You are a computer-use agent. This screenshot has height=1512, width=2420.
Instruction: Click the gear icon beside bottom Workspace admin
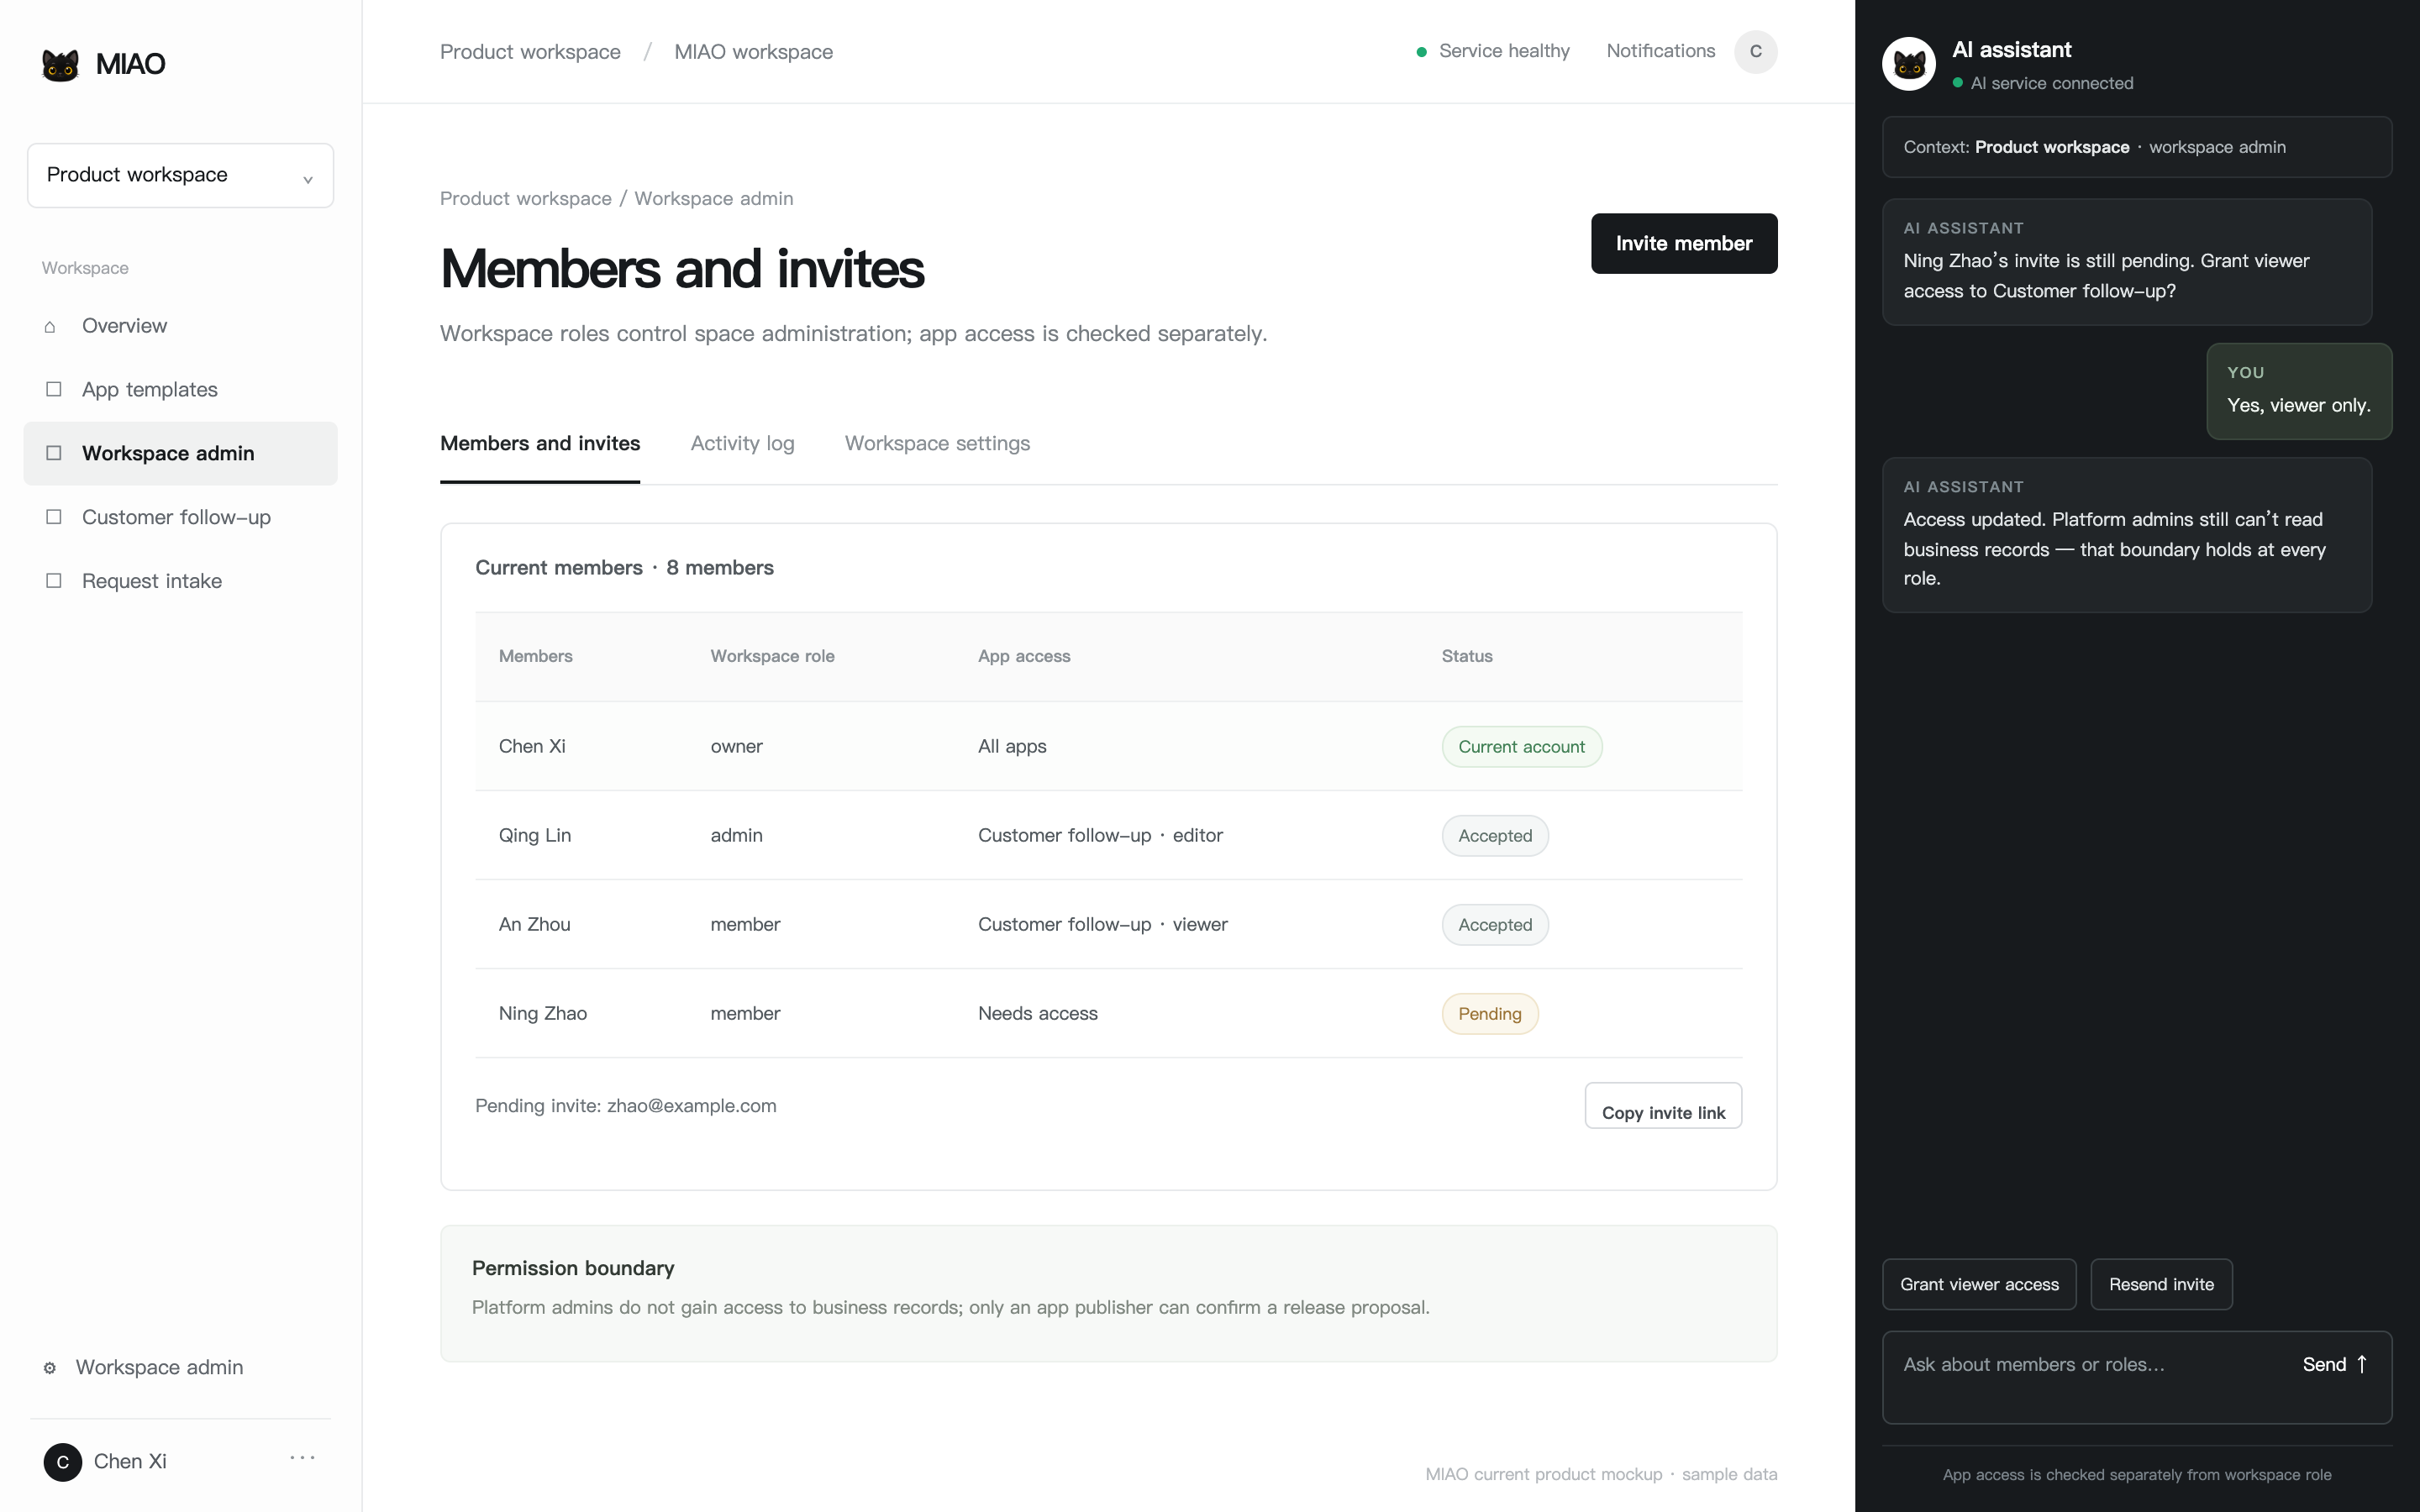(x=50, y=1368)
